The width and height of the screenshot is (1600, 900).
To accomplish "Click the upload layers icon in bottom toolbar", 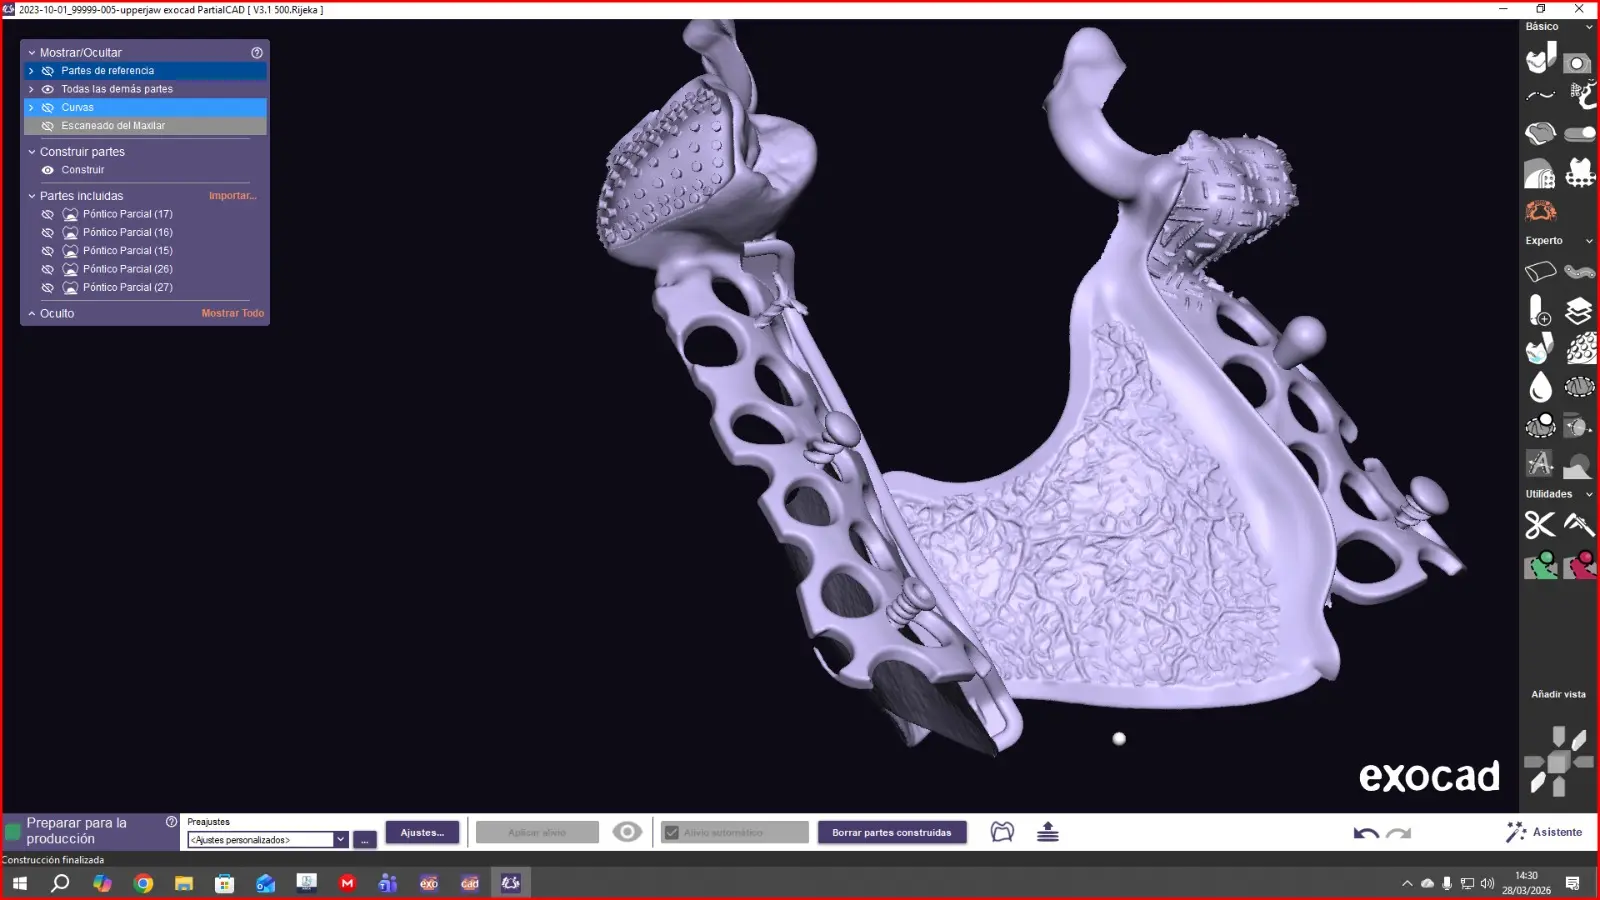I will (x=1048, y=832).
